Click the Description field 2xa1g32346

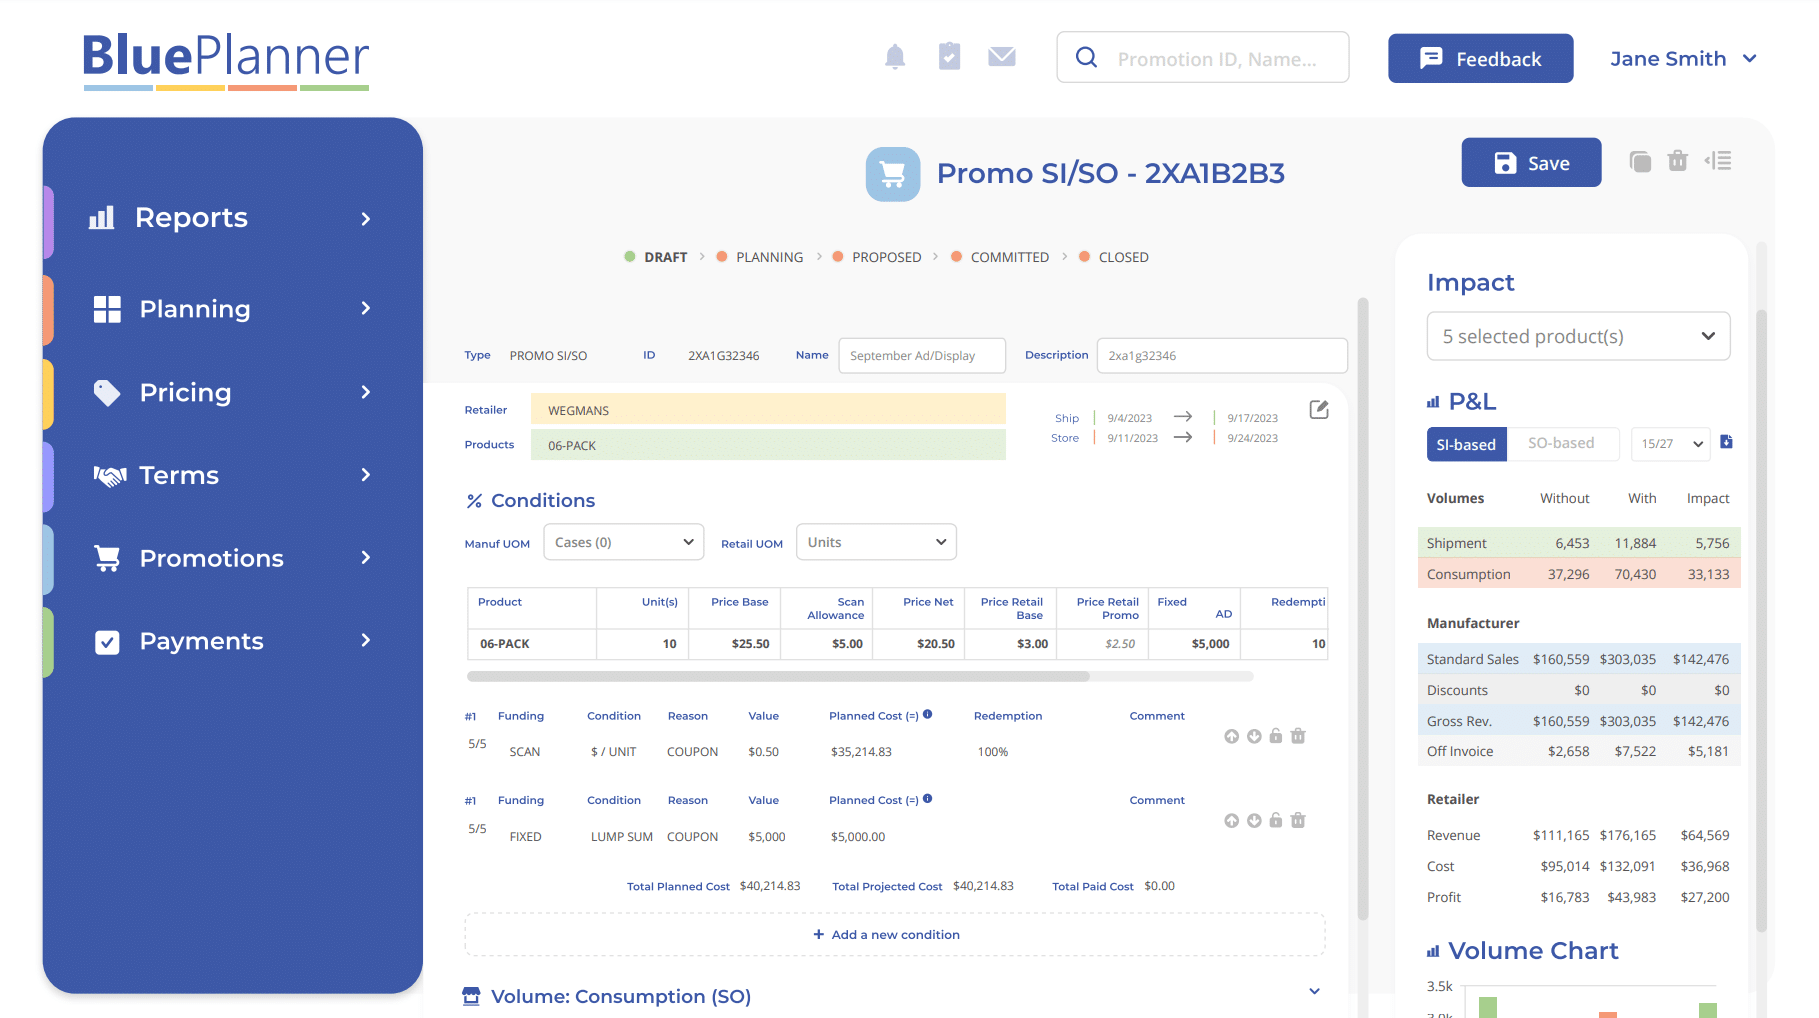pos(1222,355)
